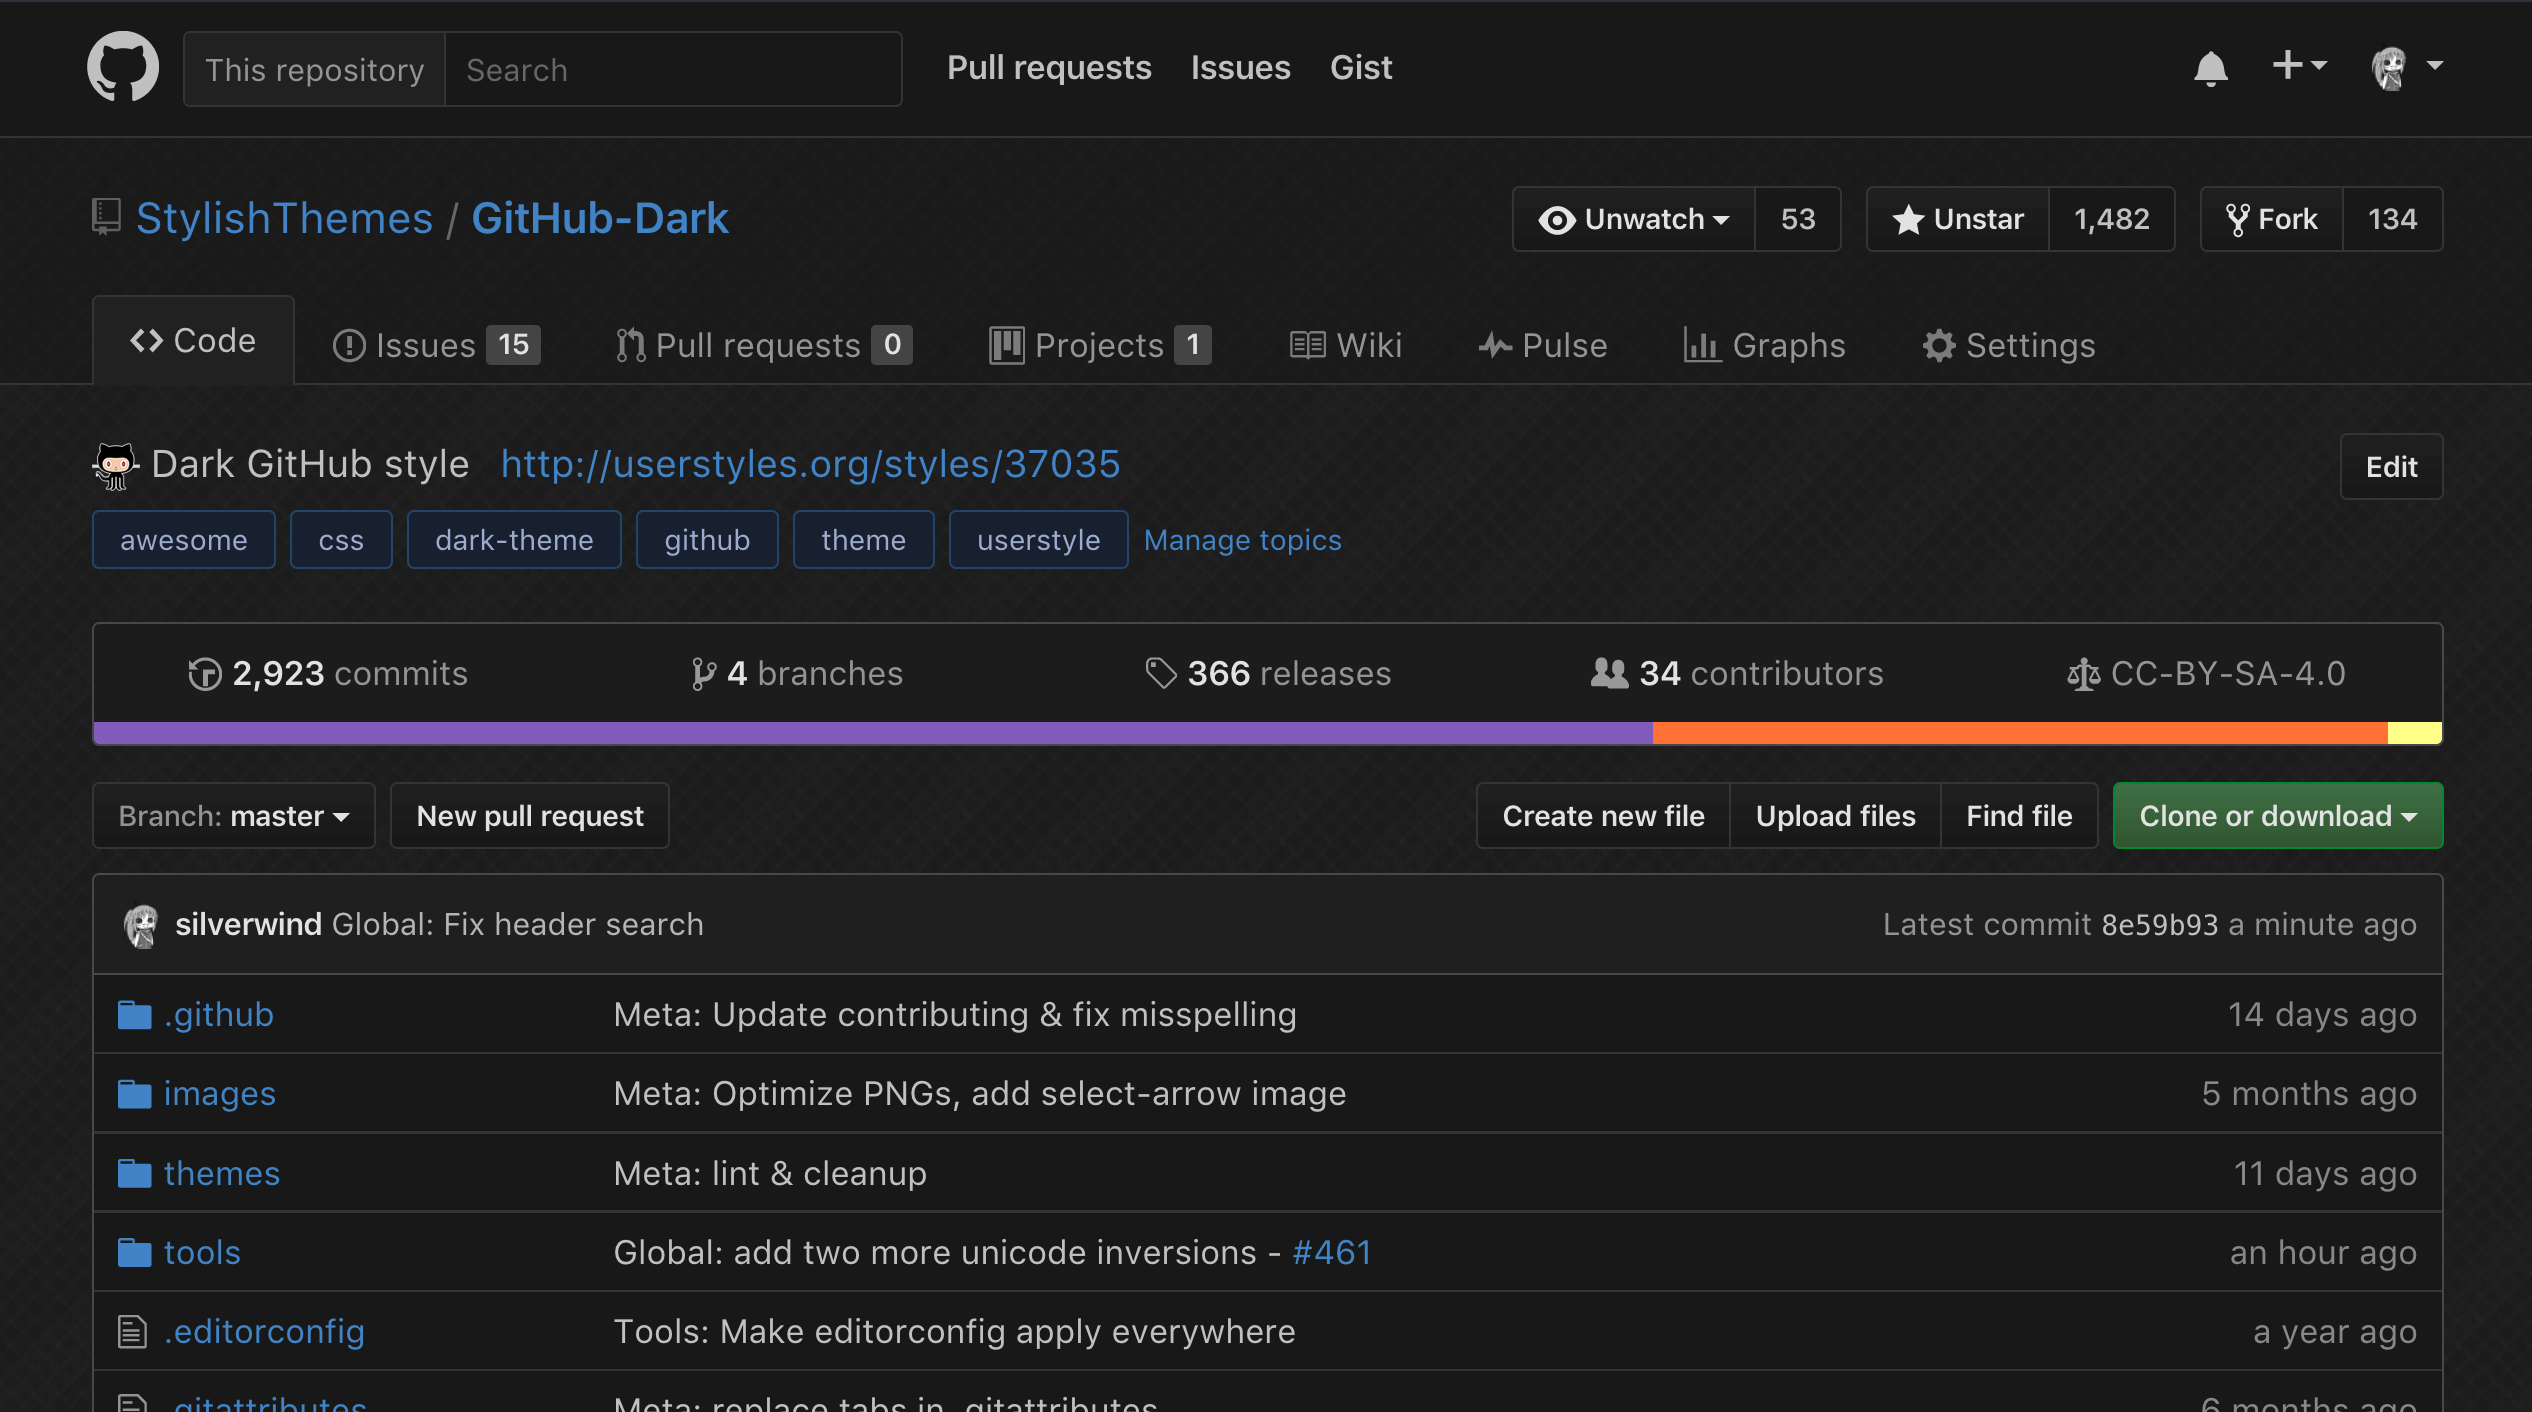Click silverwind's commit avatar

click(141, 925)
